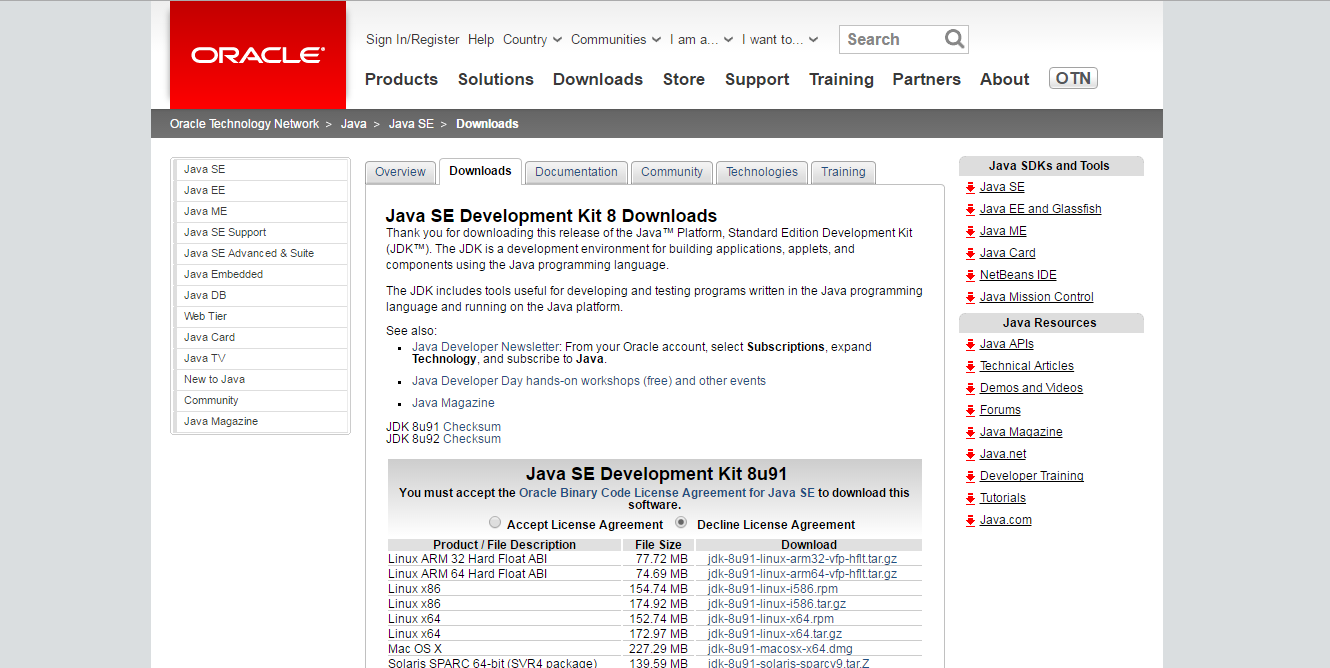The width and height of the screenshot is (1330, 668).
Task: Select Java Embedded in left menu
Action: pyautogui.click(x=223, y=274)
